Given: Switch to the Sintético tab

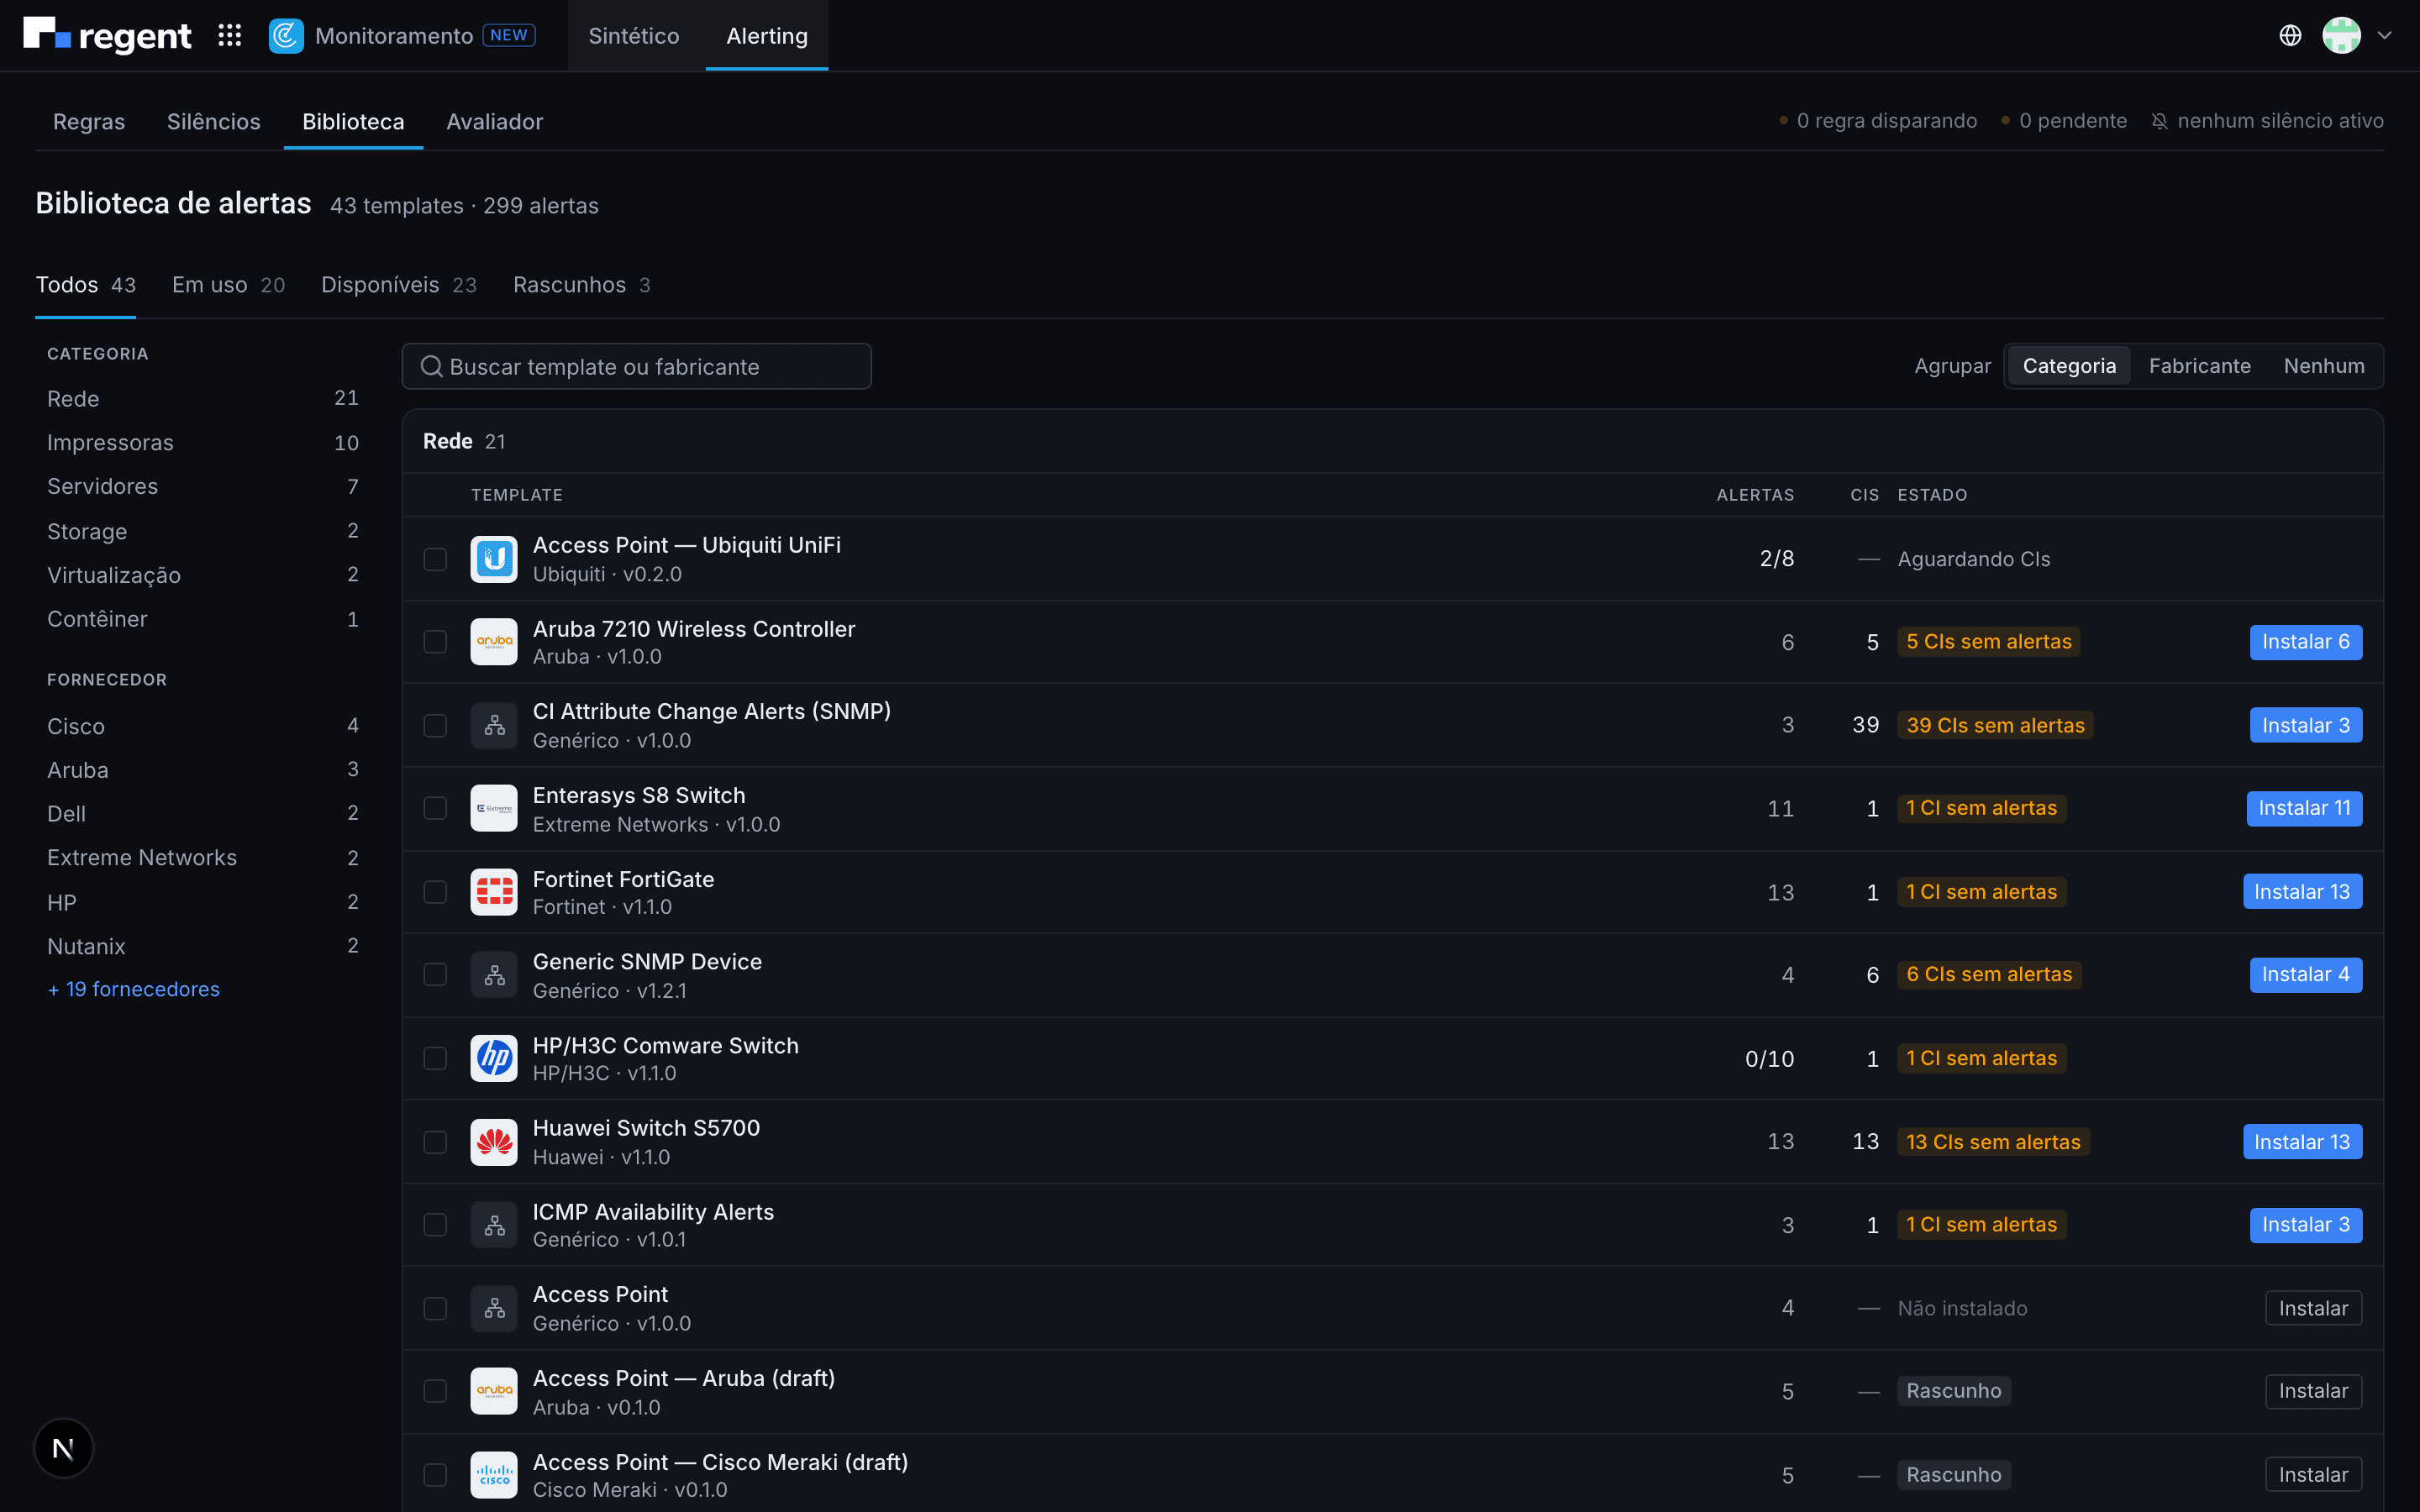Looking at the screenshot, I should 634,36.
